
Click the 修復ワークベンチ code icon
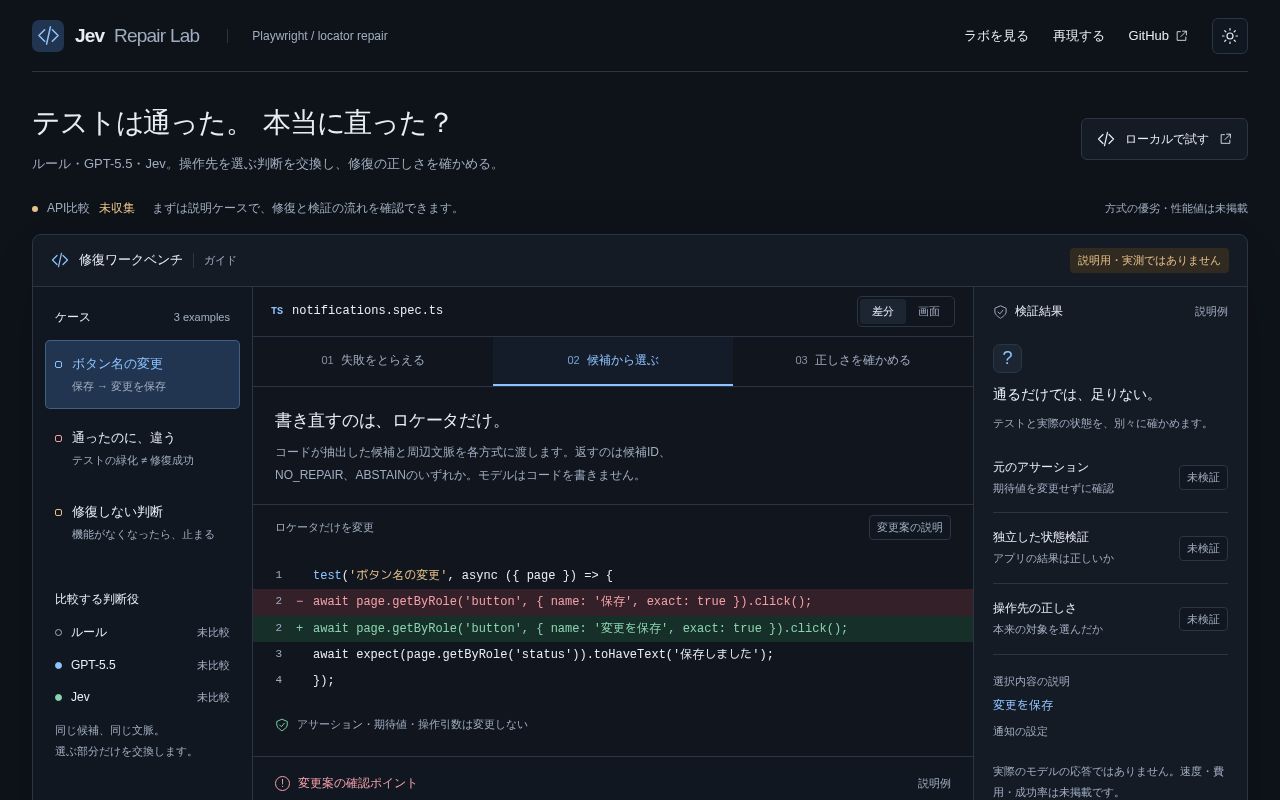tap(60, 260)
